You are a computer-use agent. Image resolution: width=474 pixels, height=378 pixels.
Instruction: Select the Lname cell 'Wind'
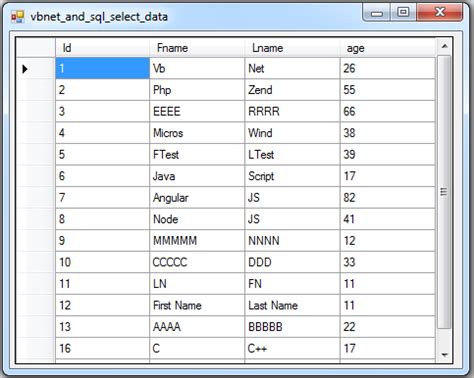tap(292, 133)
